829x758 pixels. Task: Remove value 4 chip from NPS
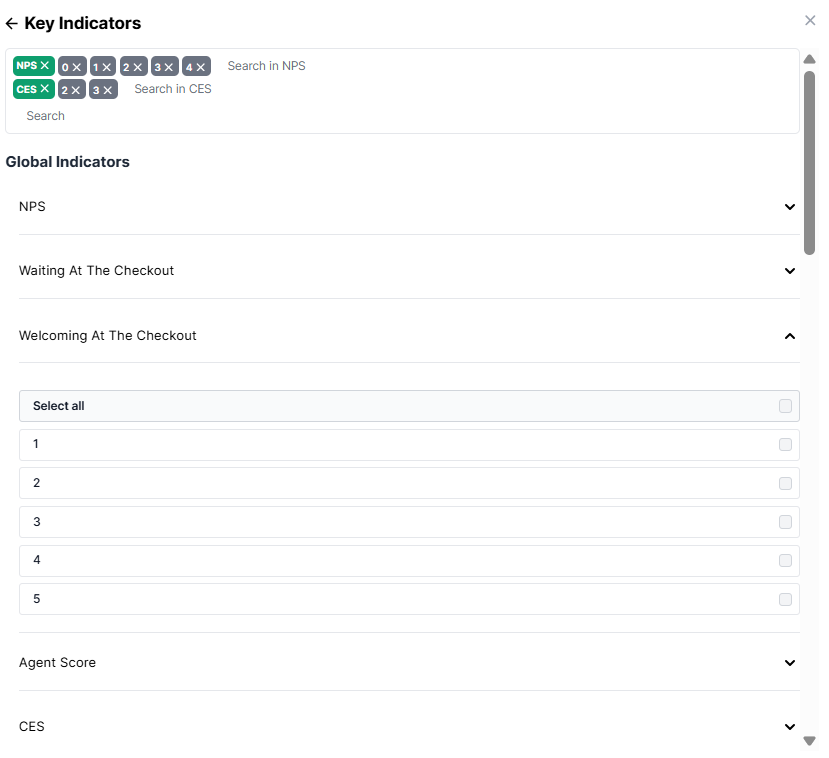[x=201, y=67]
